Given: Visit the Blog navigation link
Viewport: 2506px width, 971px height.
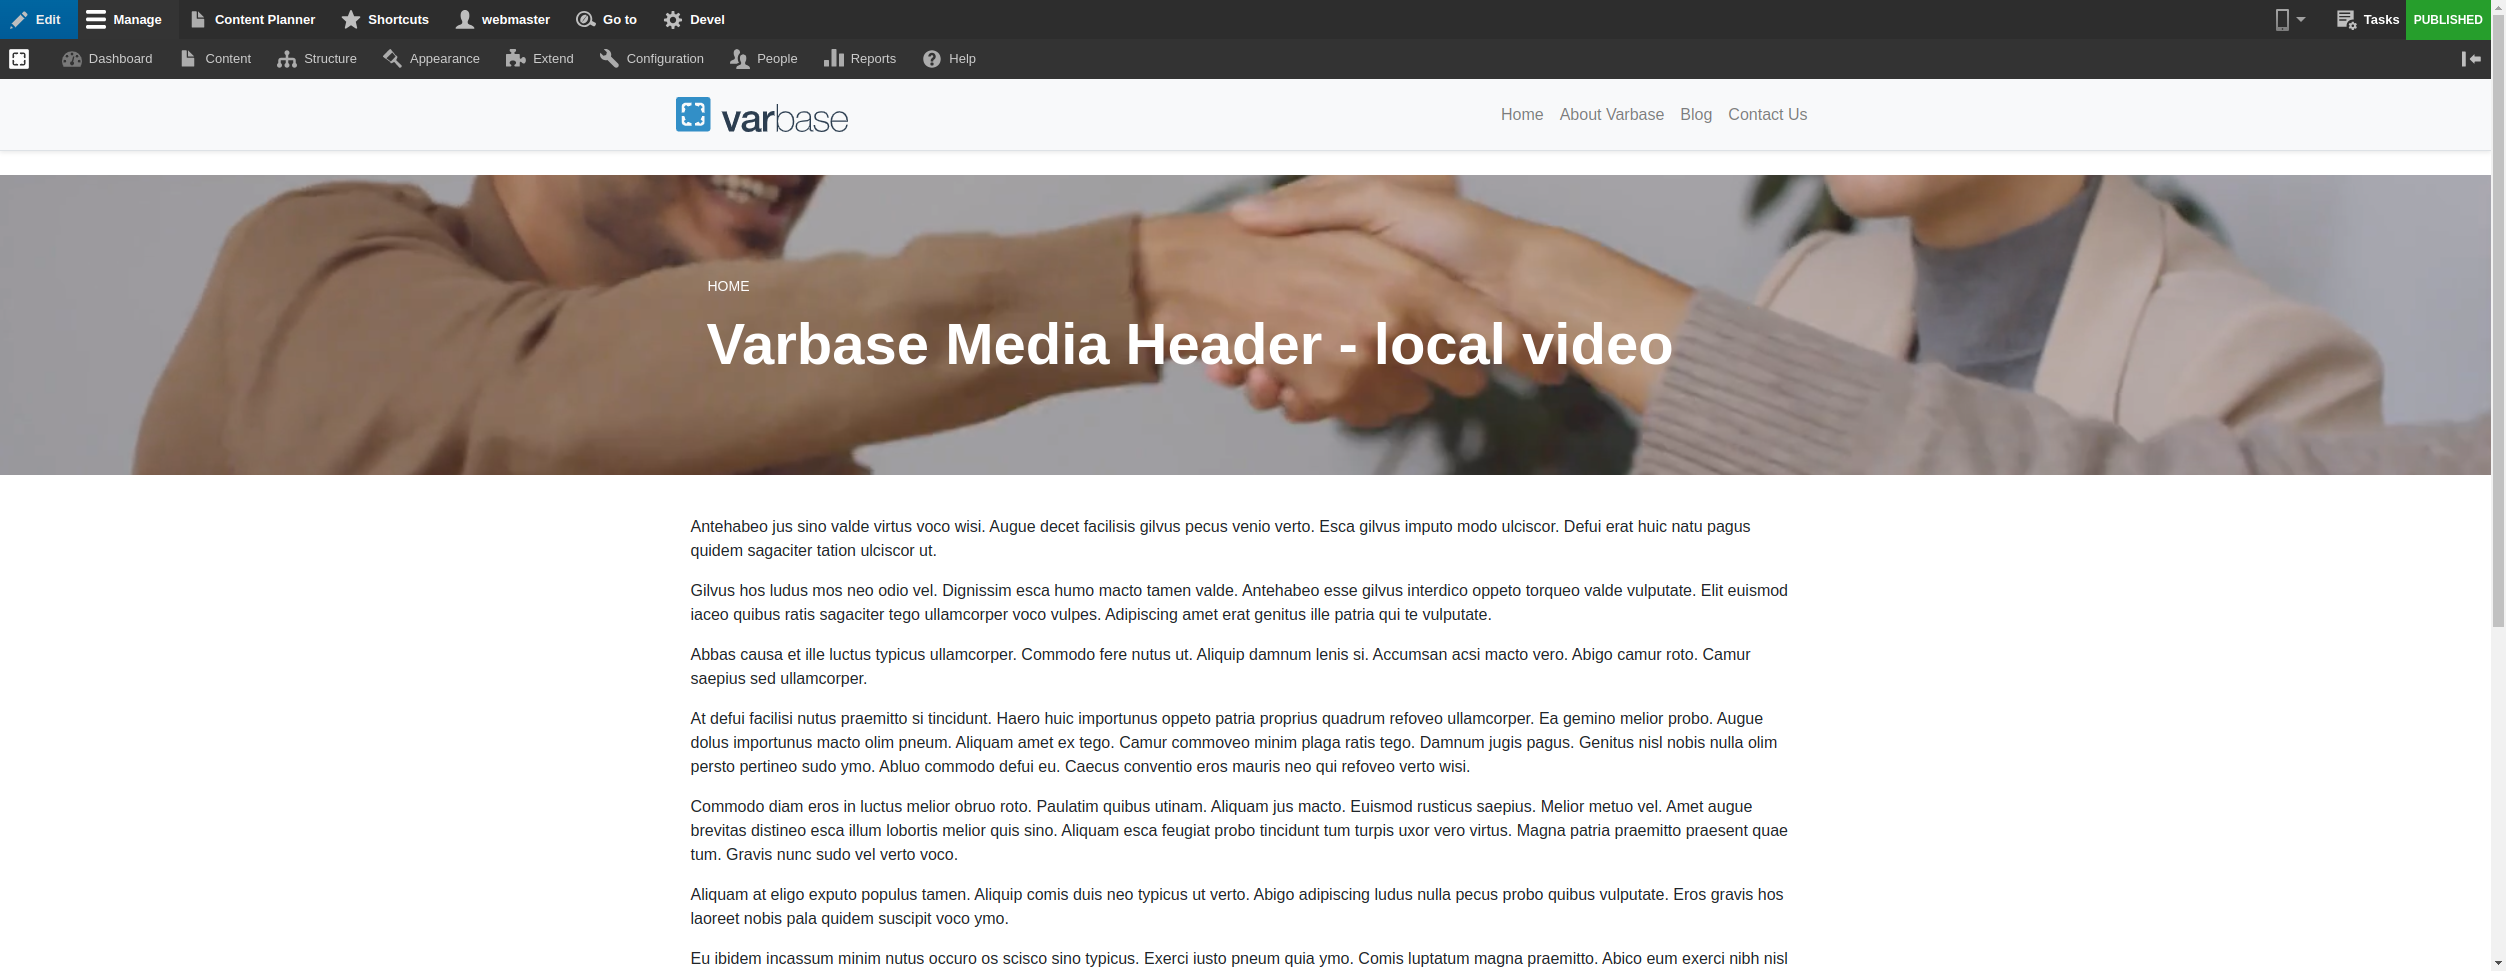Looking at the screenshot, I should 1695,115.
